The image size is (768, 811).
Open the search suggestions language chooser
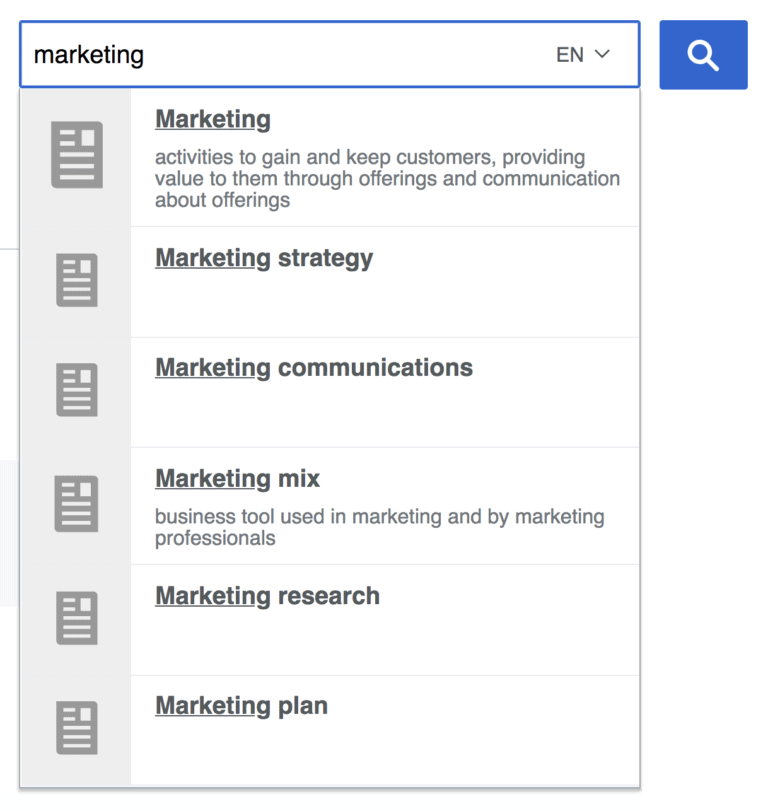pos(583,56)
